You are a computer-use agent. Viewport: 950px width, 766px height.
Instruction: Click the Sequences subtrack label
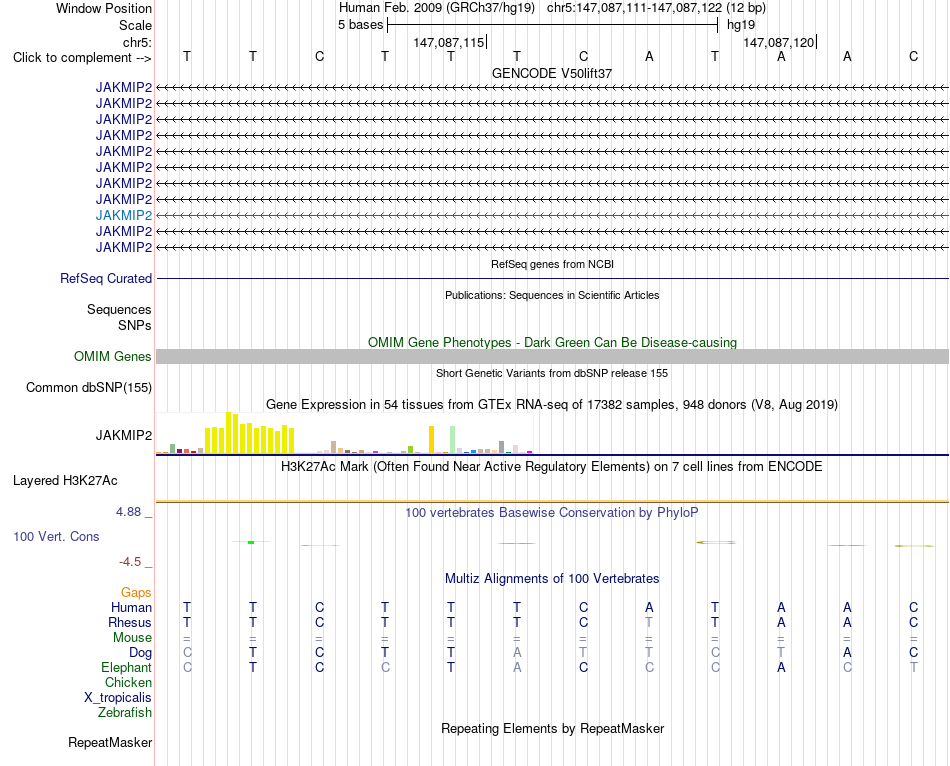[119, 310]
